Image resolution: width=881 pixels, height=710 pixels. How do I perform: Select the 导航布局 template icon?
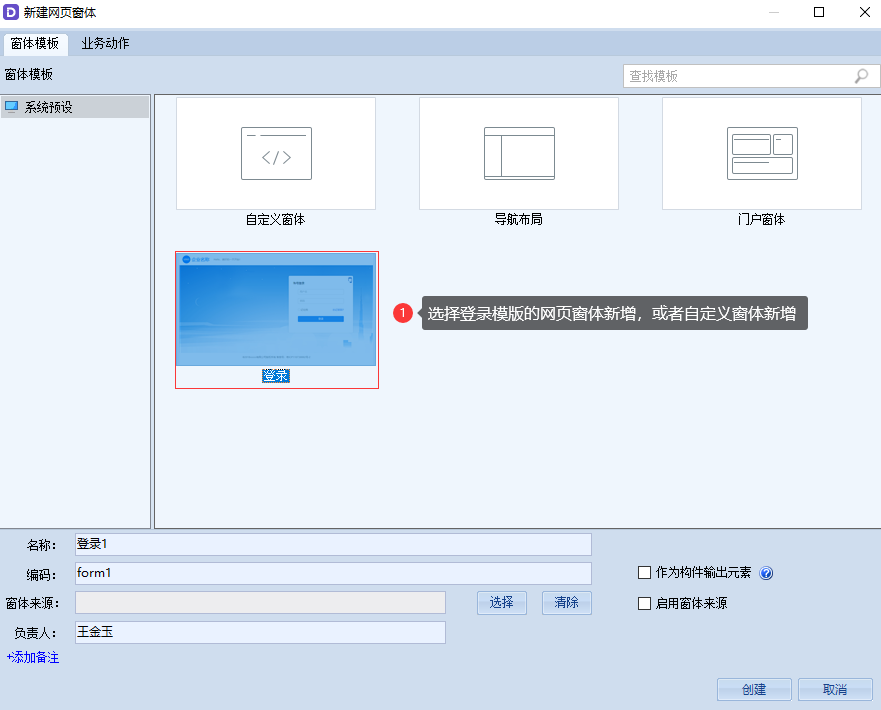519,153
